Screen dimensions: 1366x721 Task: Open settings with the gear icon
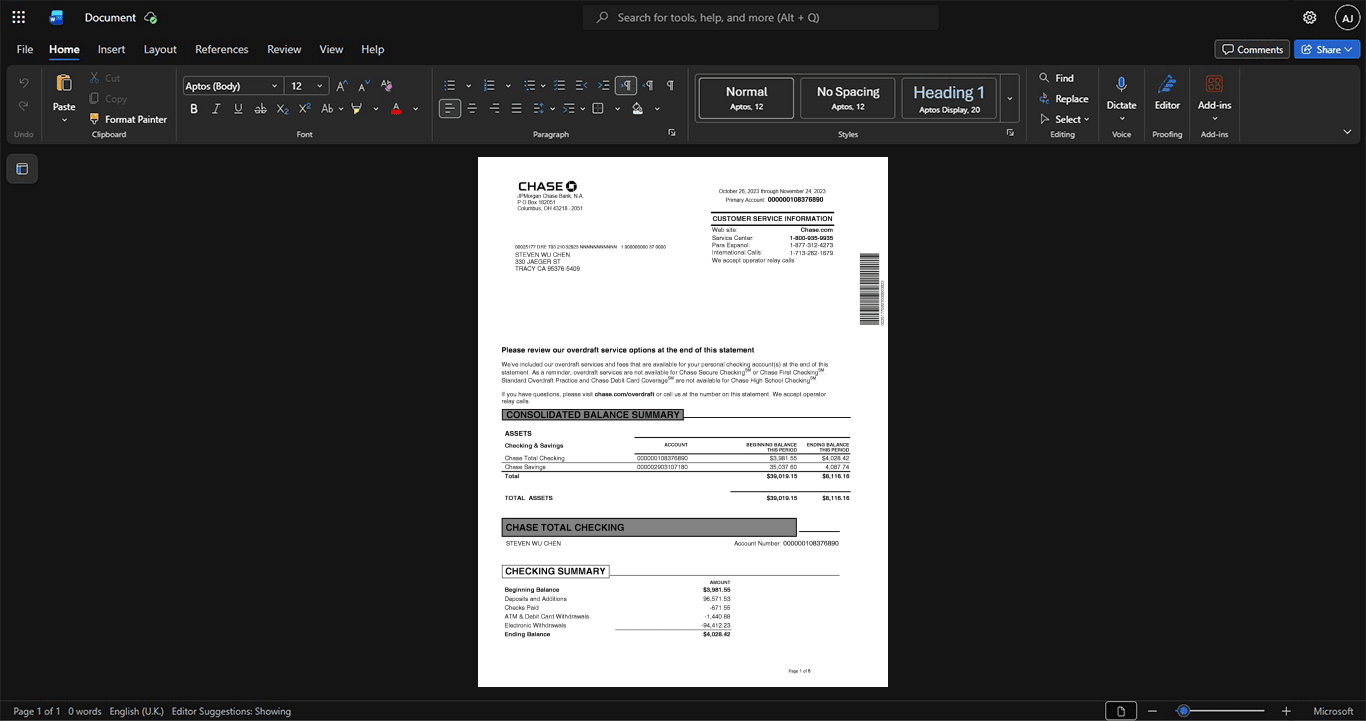coord(1309,17)
